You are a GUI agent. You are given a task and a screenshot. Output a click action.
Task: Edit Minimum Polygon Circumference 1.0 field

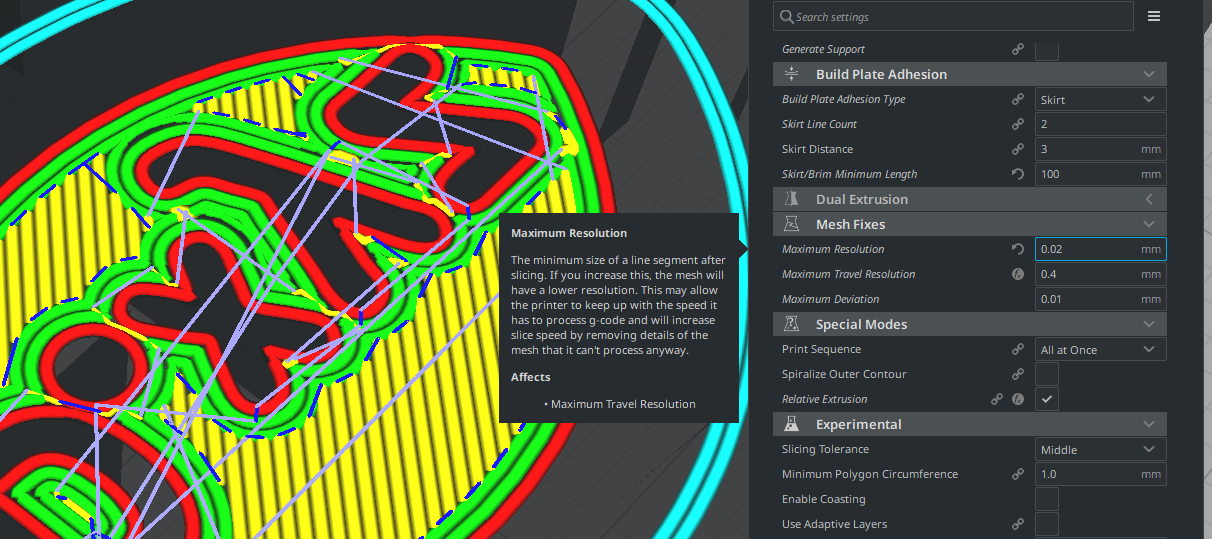(x=1100, y=474)
